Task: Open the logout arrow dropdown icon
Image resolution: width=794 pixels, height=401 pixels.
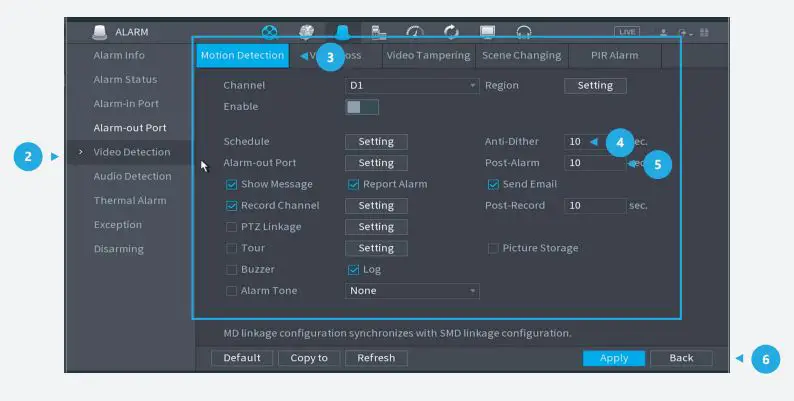Action: pos(684,32)
